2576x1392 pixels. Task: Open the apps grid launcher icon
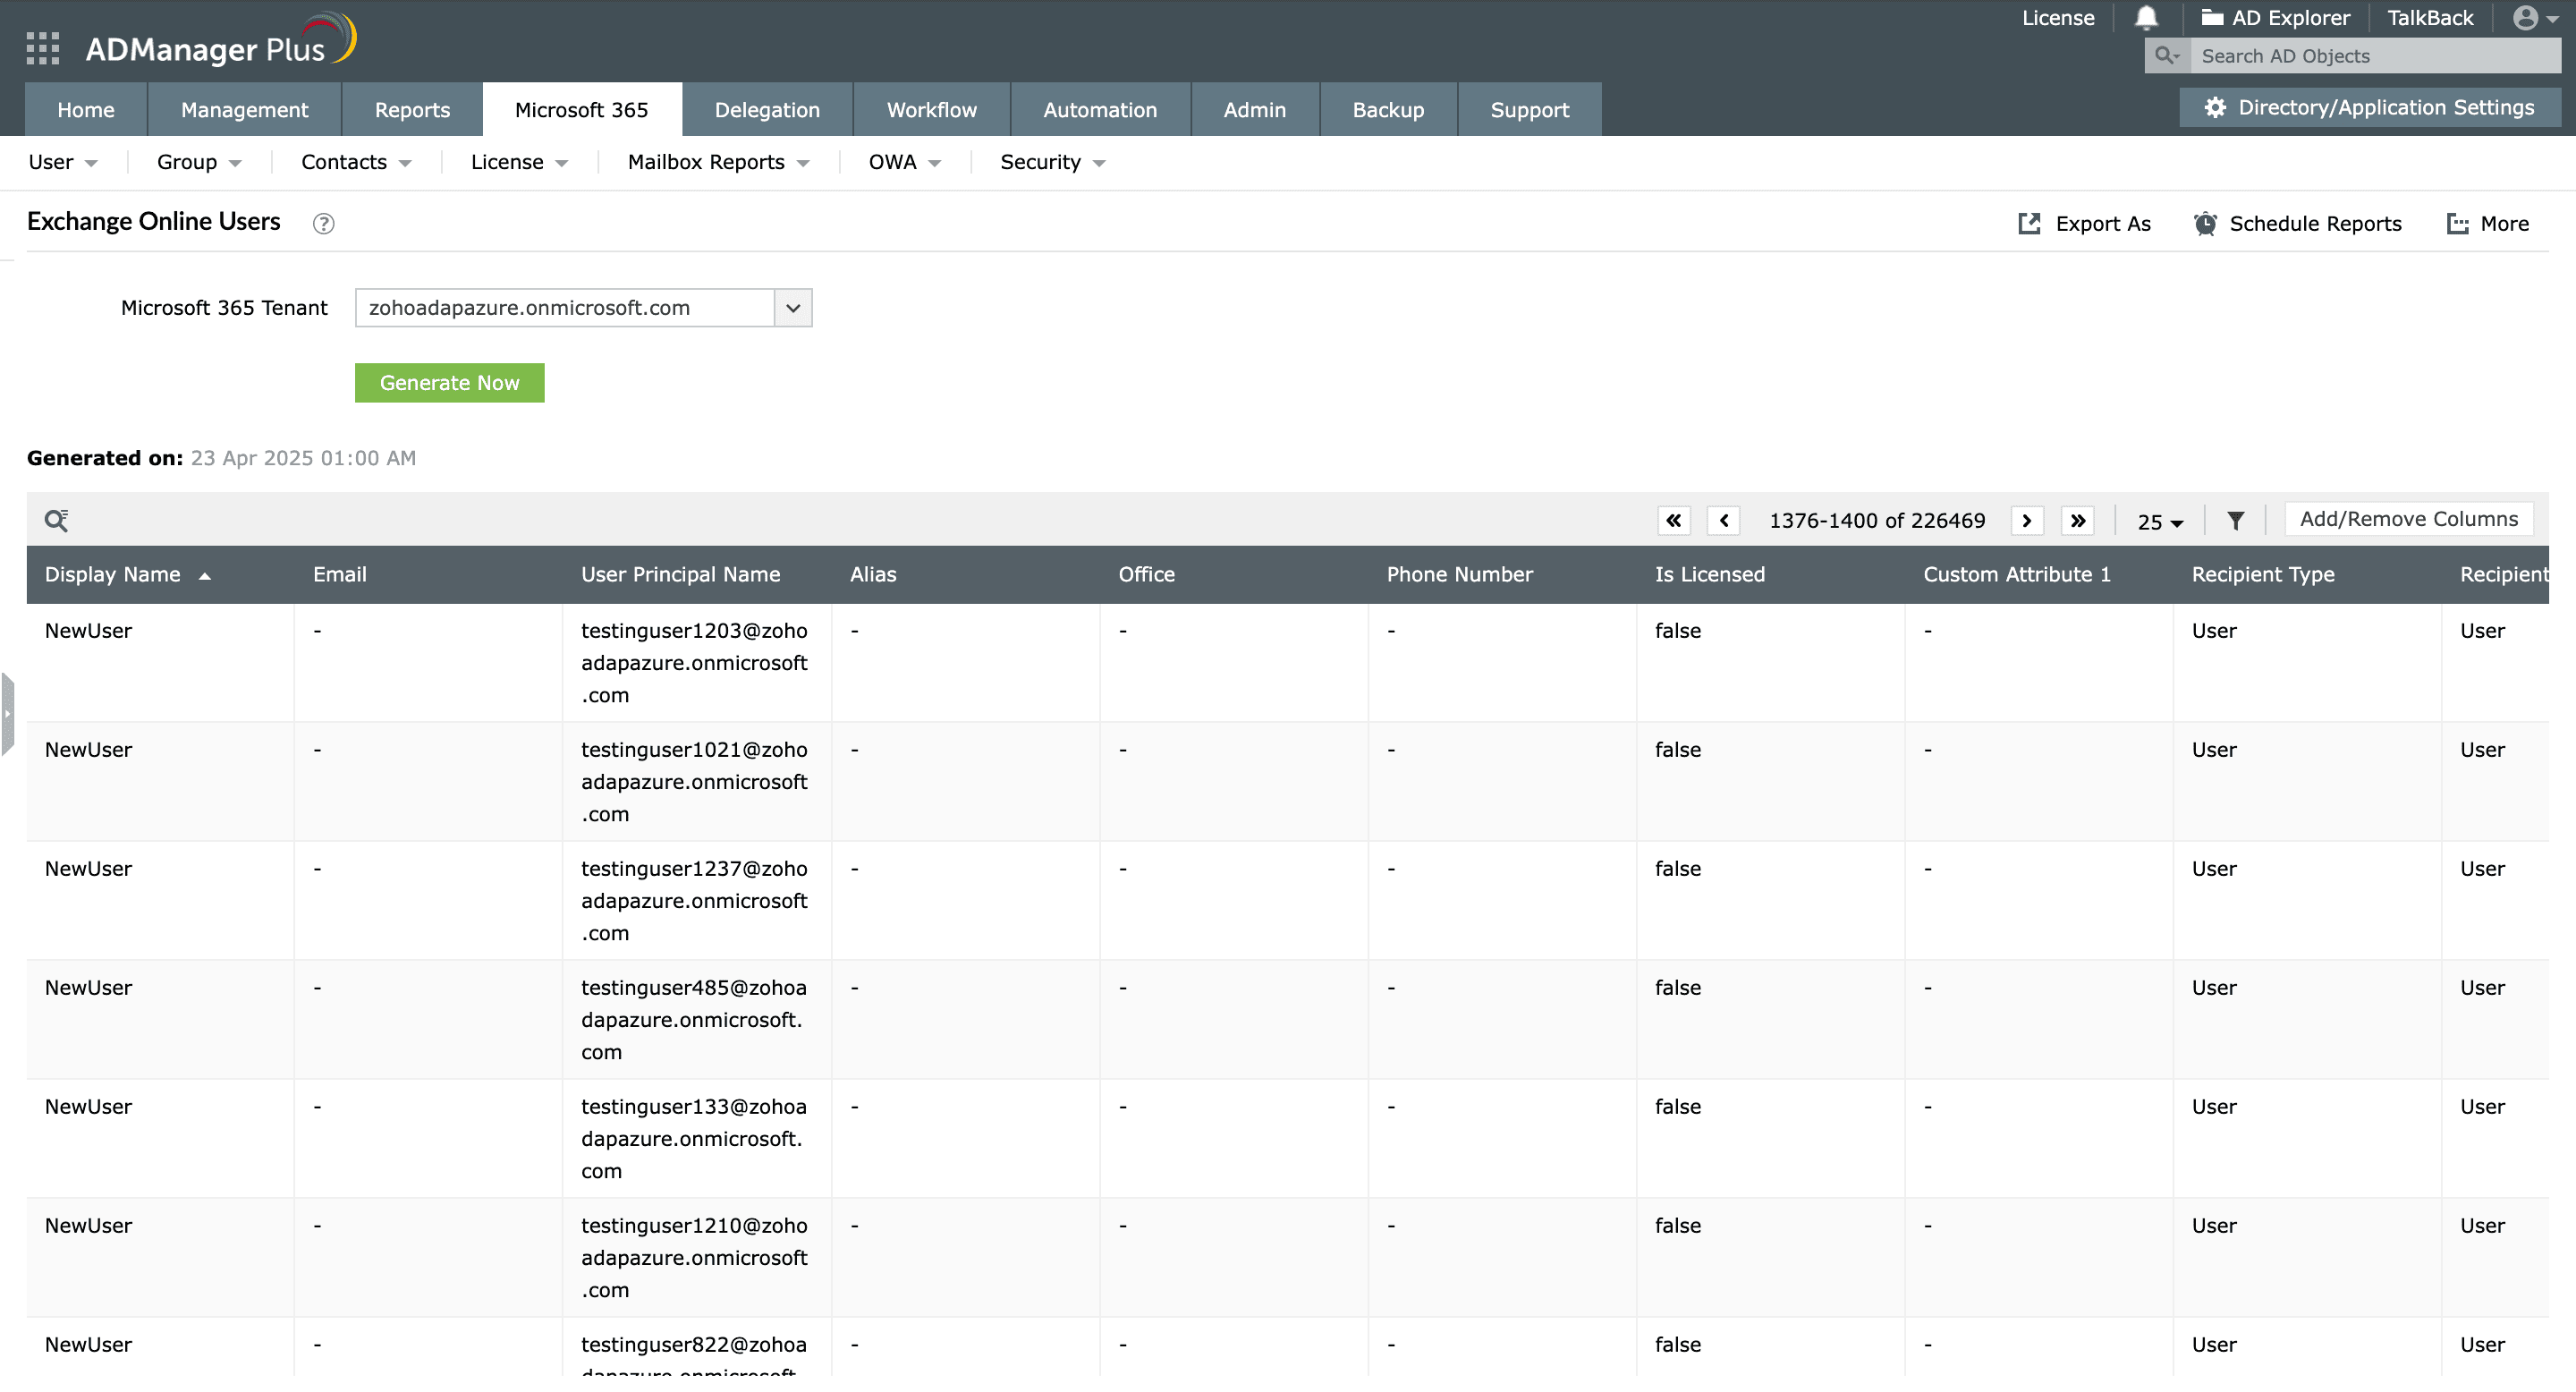42,48
